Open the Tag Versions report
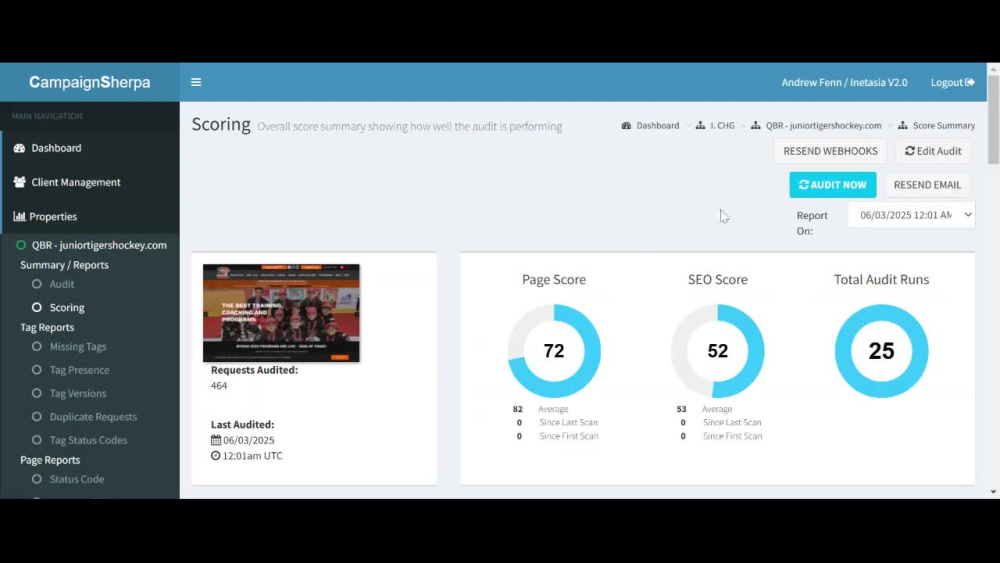The width and height of the screenshot is (1000, 563). click(78, 393)
